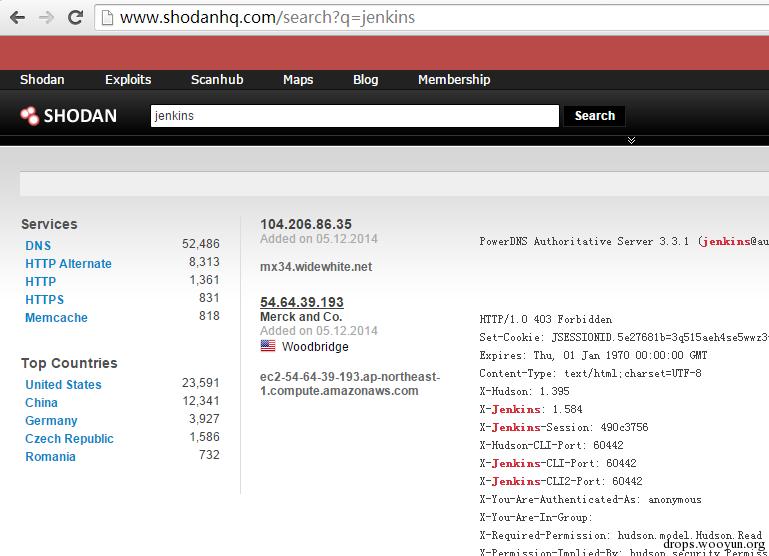This screenshot has height=556, width=769.
Task: Click the Search button
Action: point(594,116)
